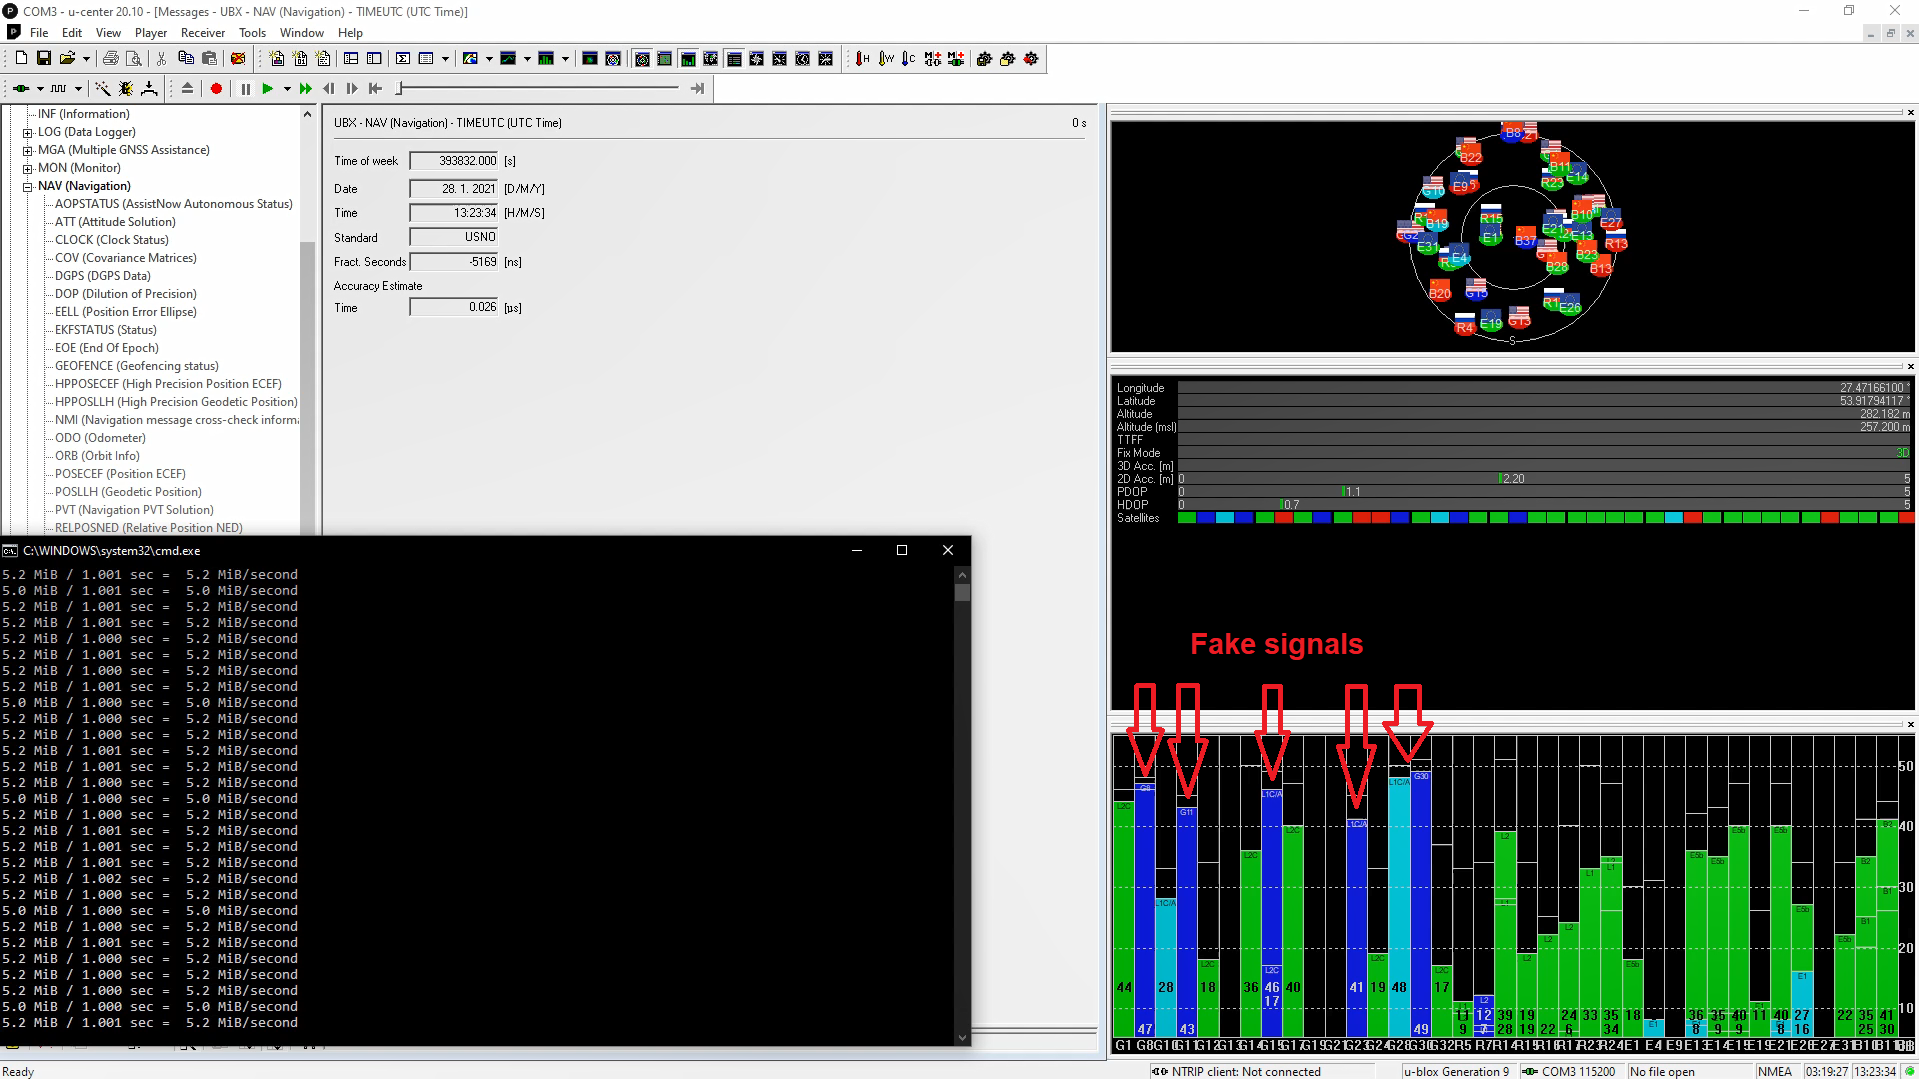Open the View menu
The width and height of the screenshot is (1919, 1079).
coord(108,33)
